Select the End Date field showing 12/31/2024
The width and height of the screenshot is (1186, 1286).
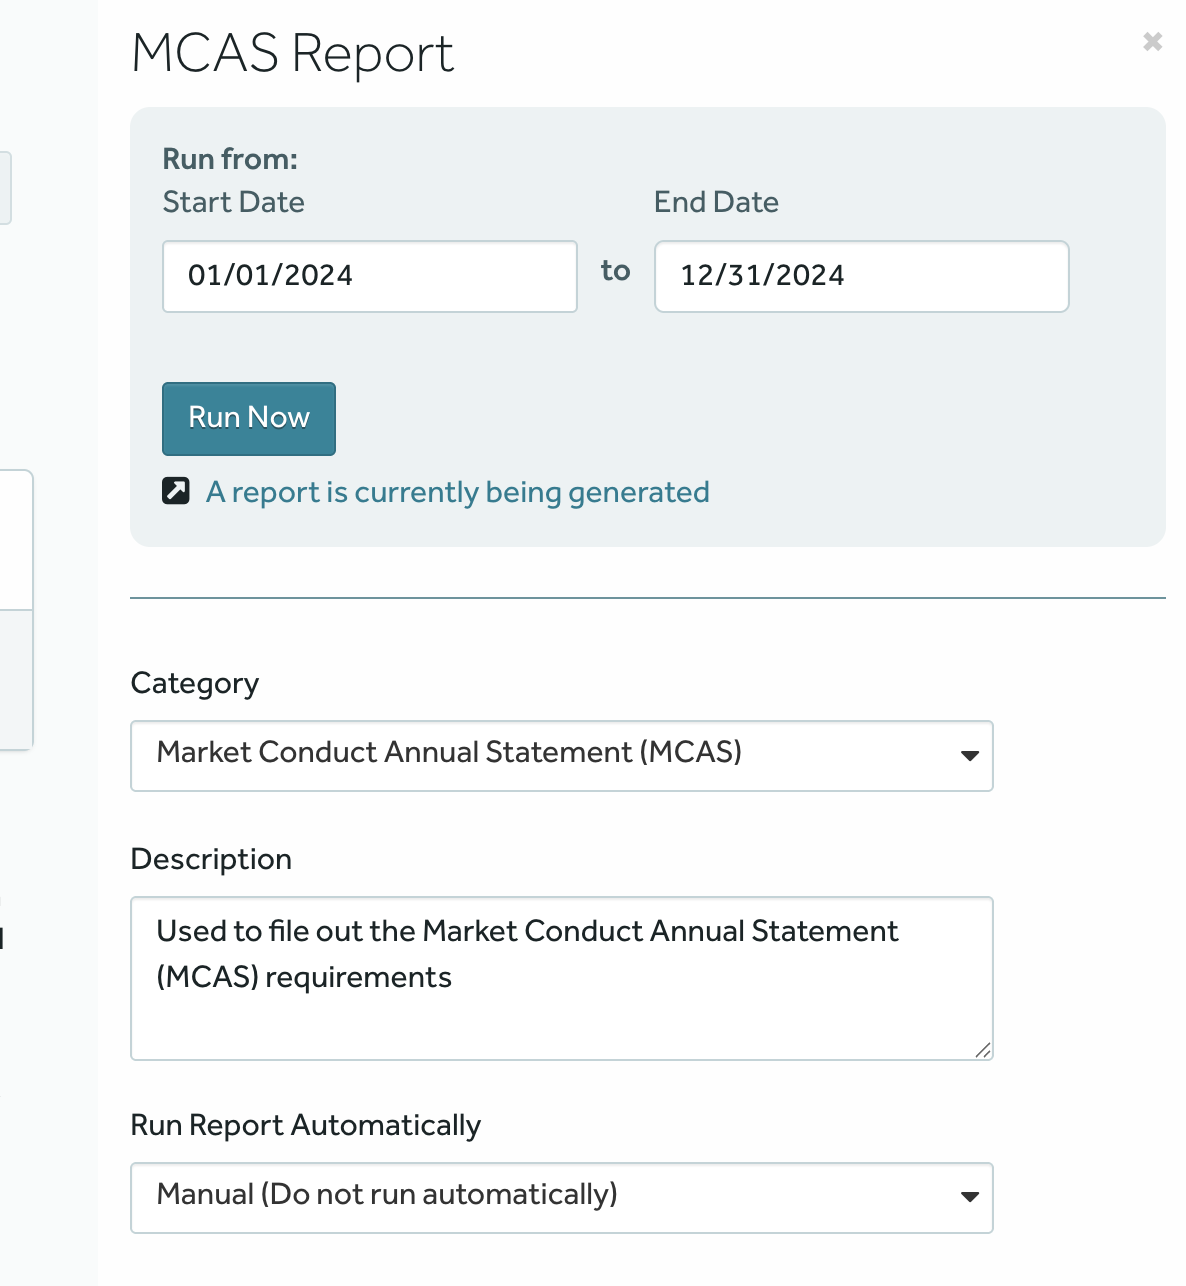point(861,276)
